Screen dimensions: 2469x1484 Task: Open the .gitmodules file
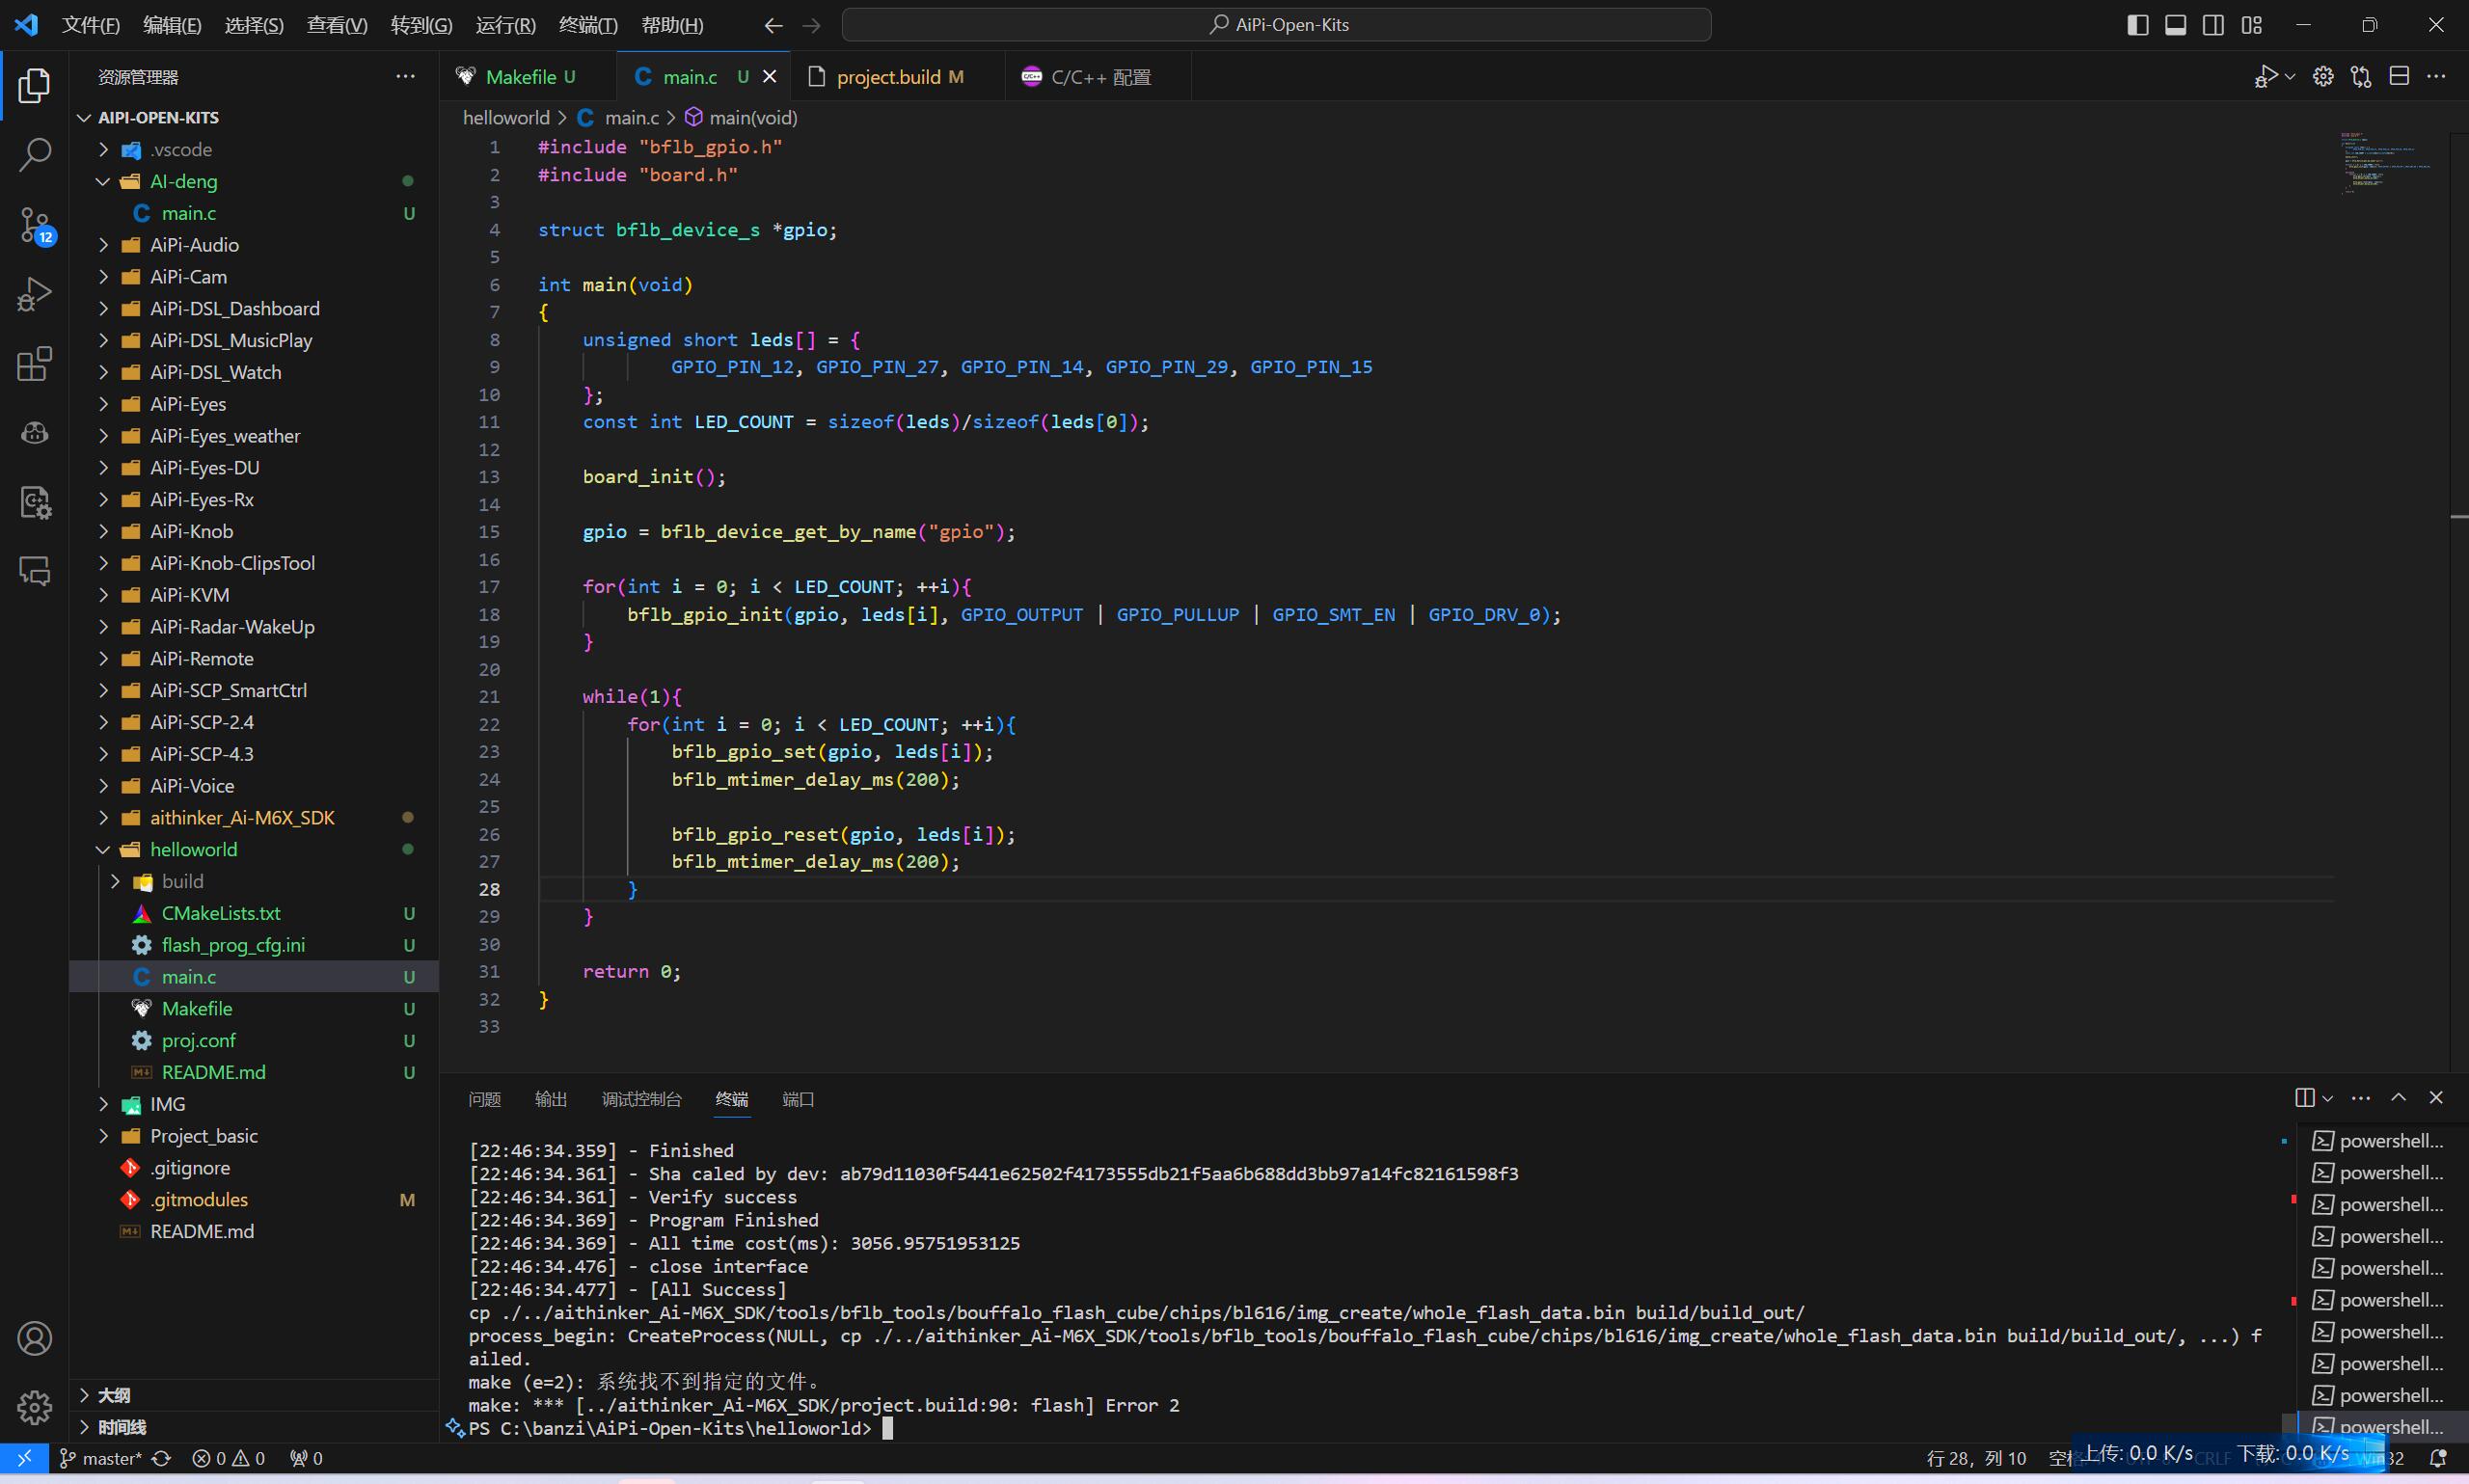click(x=199, y=1199)
